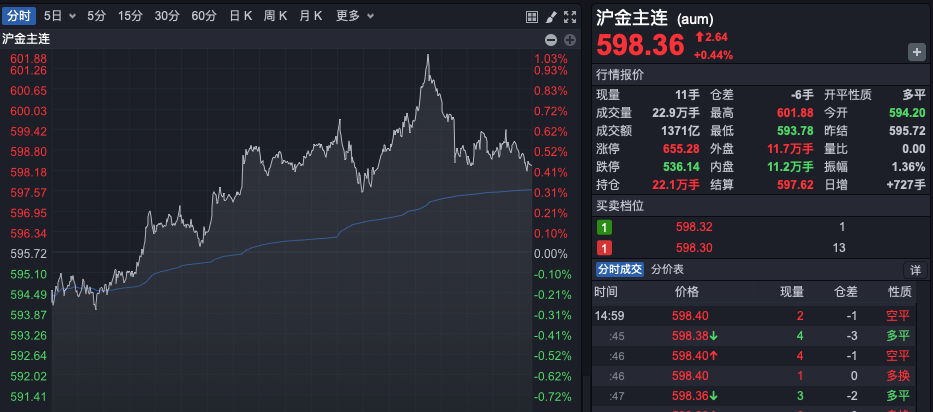Open the 月K chart view
This screenshot has width=933, height=412.
(x=311, y=16)
